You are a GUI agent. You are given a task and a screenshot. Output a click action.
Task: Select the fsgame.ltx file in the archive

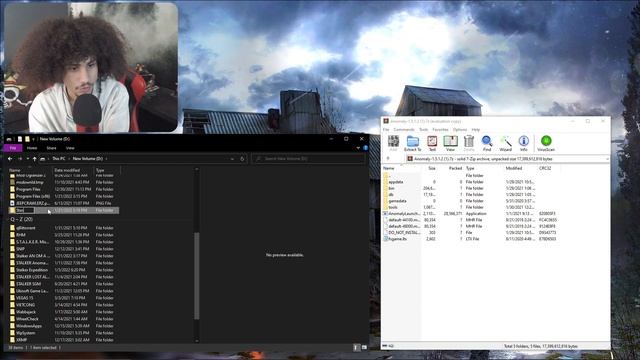tap(398, 239)
